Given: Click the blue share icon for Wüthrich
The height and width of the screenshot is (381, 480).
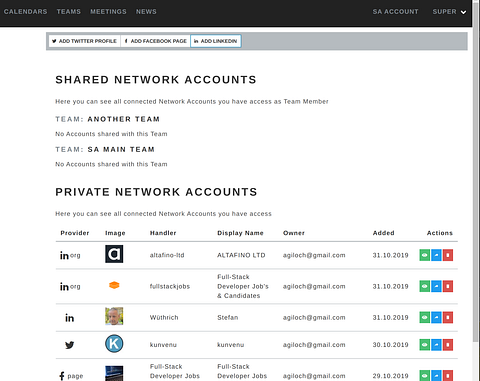Looking at the screenshot, I should click(436, 317).
